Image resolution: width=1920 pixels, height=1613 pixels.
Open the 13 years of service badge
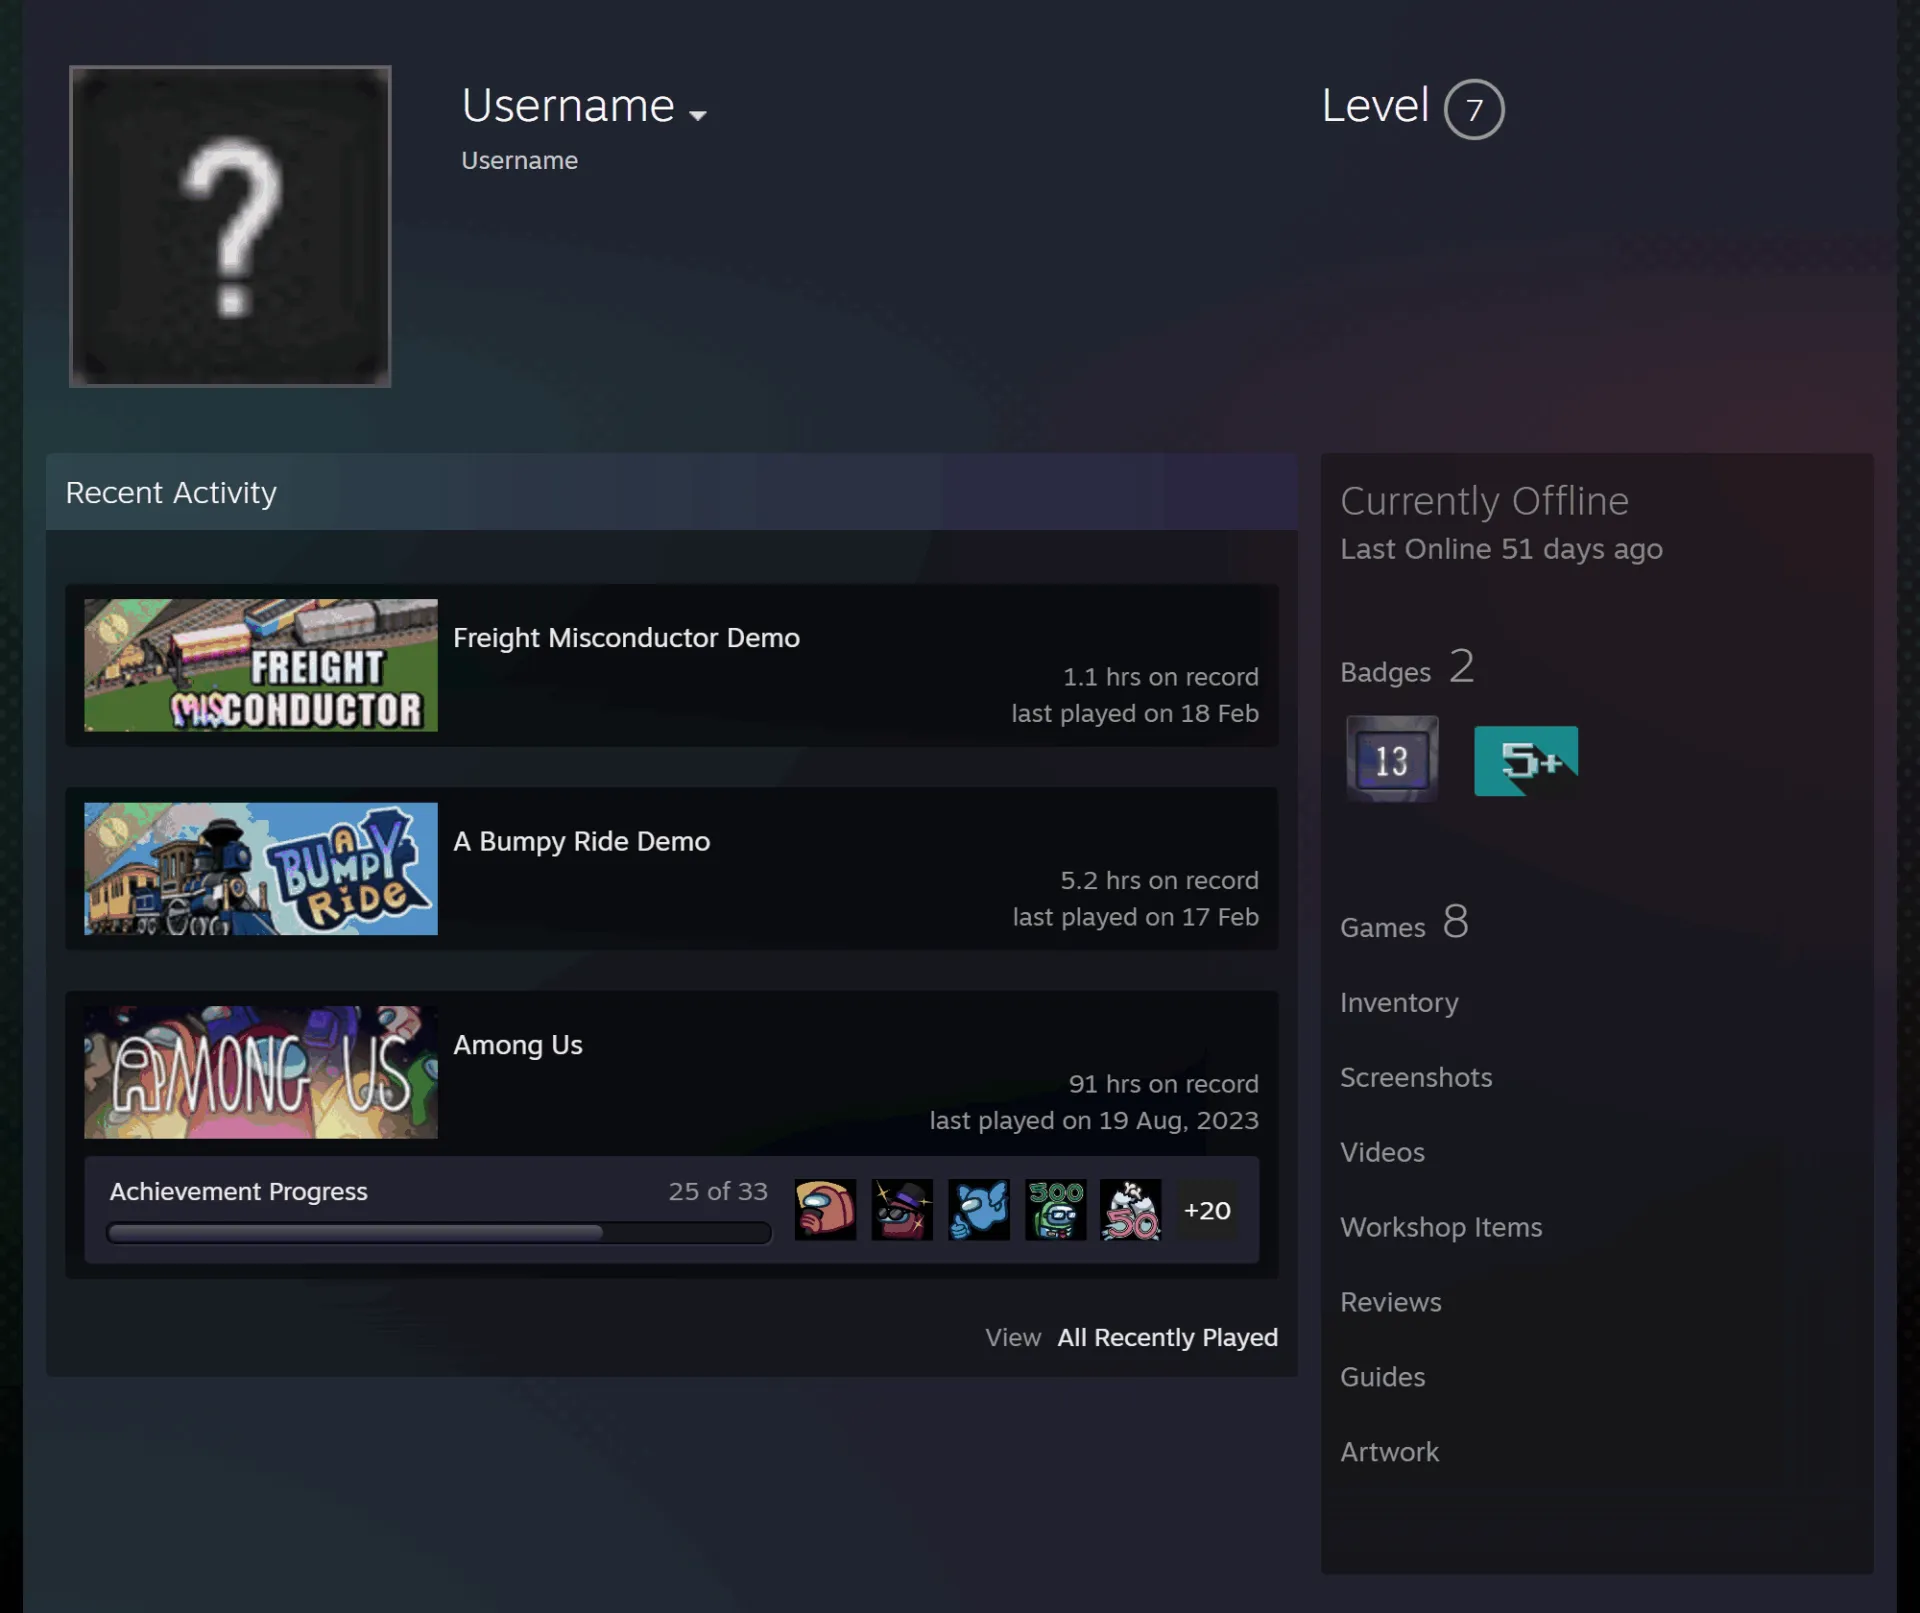point(1392,759)
